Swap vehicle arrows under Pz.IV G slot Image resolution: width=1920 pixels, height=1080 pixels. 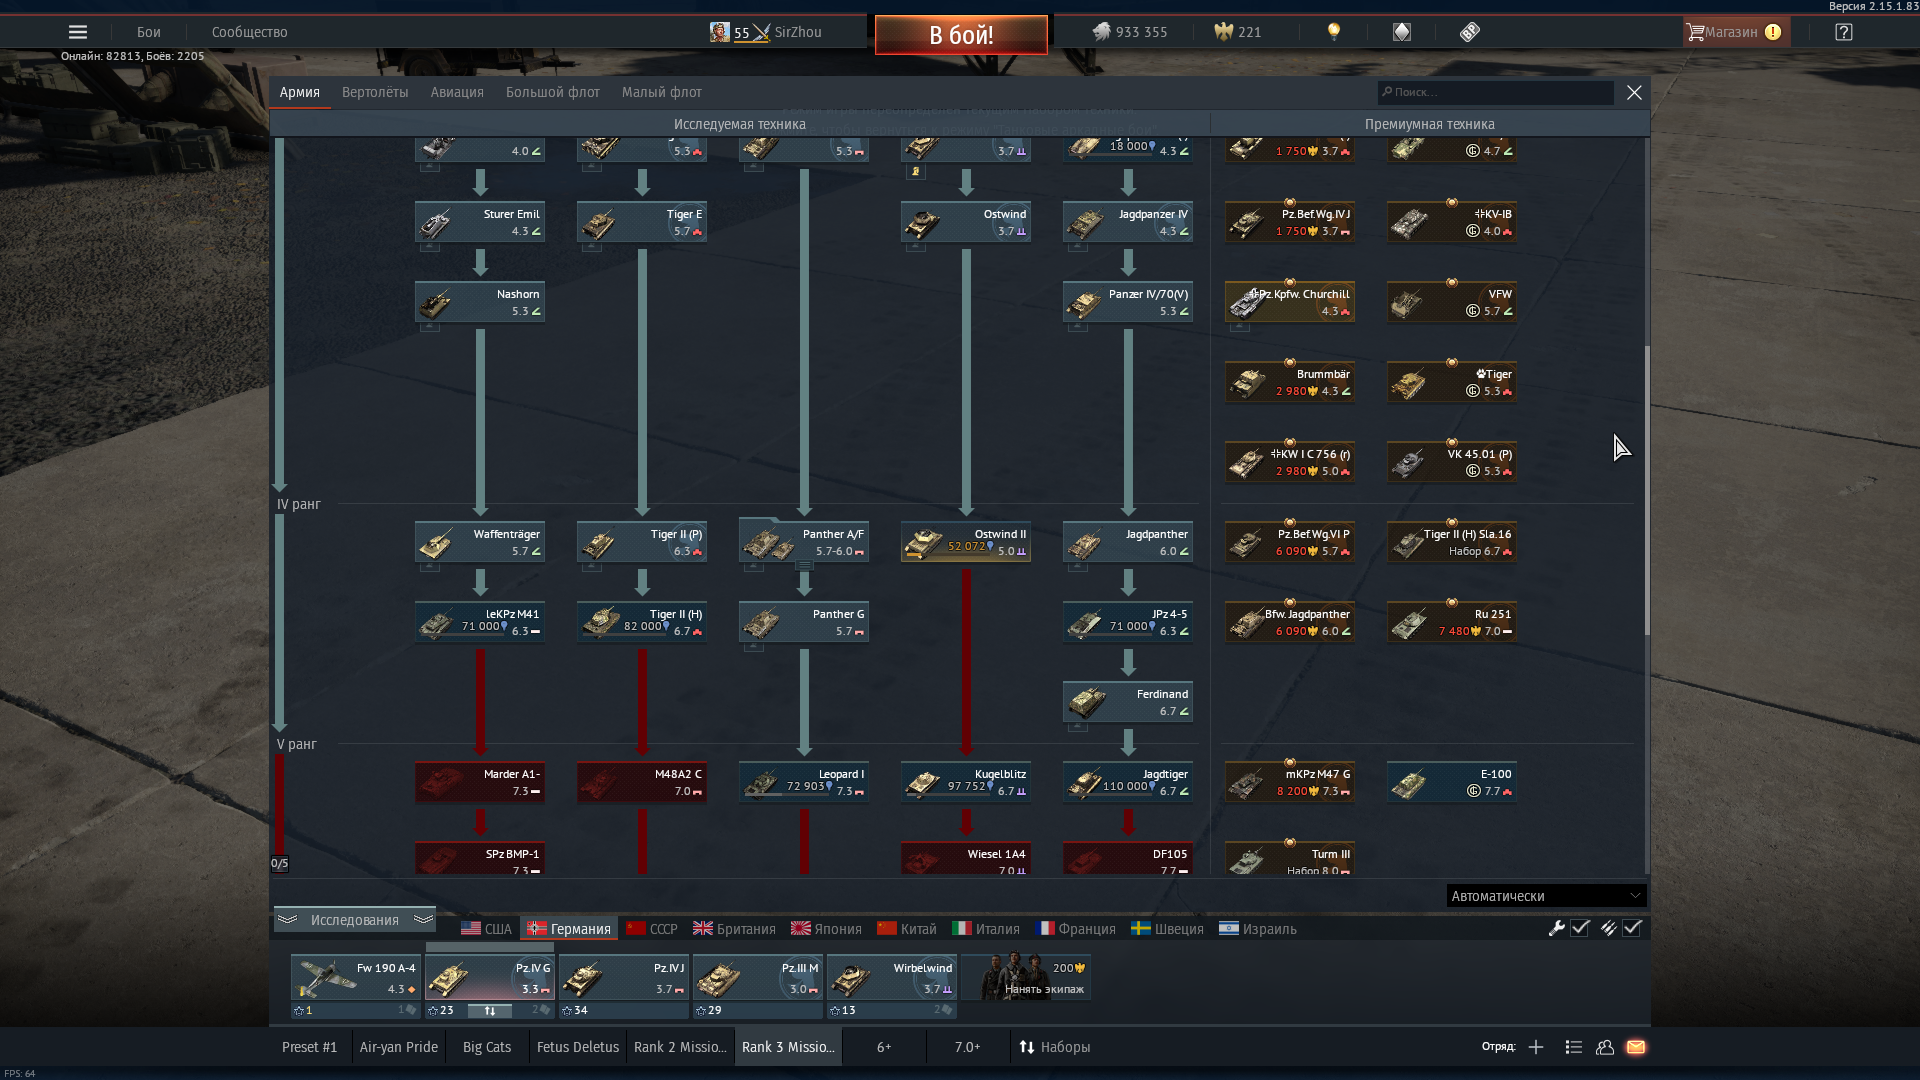(490, 1011)
